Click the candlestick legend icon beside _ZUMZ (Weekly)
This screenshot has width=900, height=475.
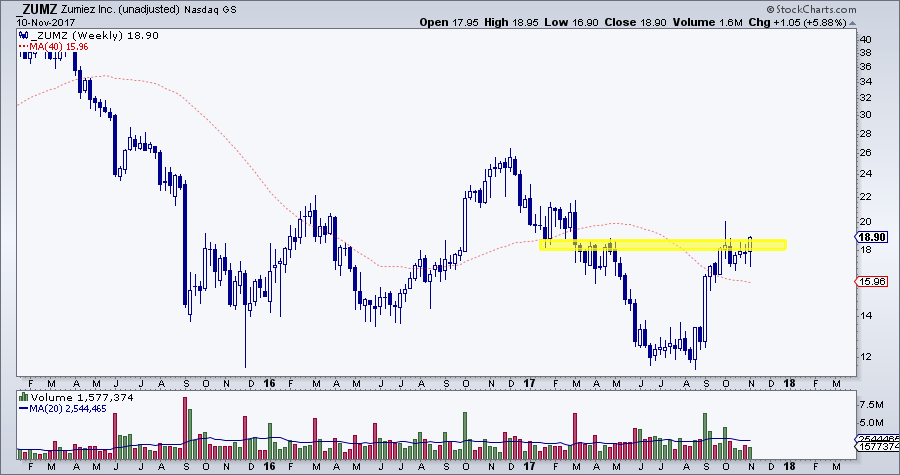pos(22,36)
